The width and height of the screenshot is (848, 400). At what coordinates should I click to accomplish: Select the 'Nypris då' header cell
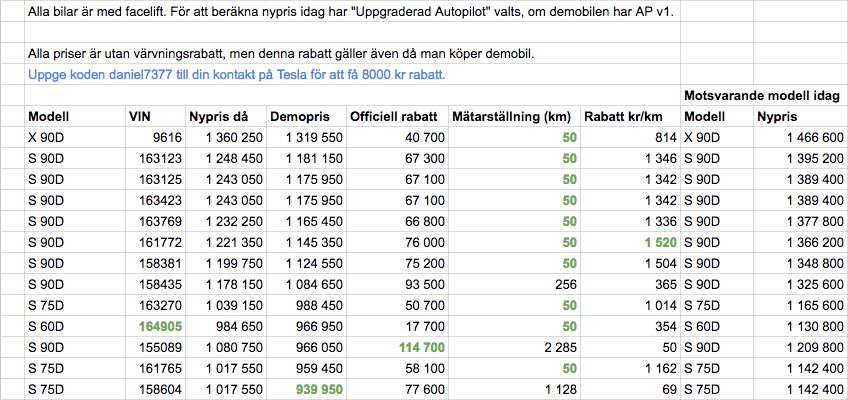(226, 117)
